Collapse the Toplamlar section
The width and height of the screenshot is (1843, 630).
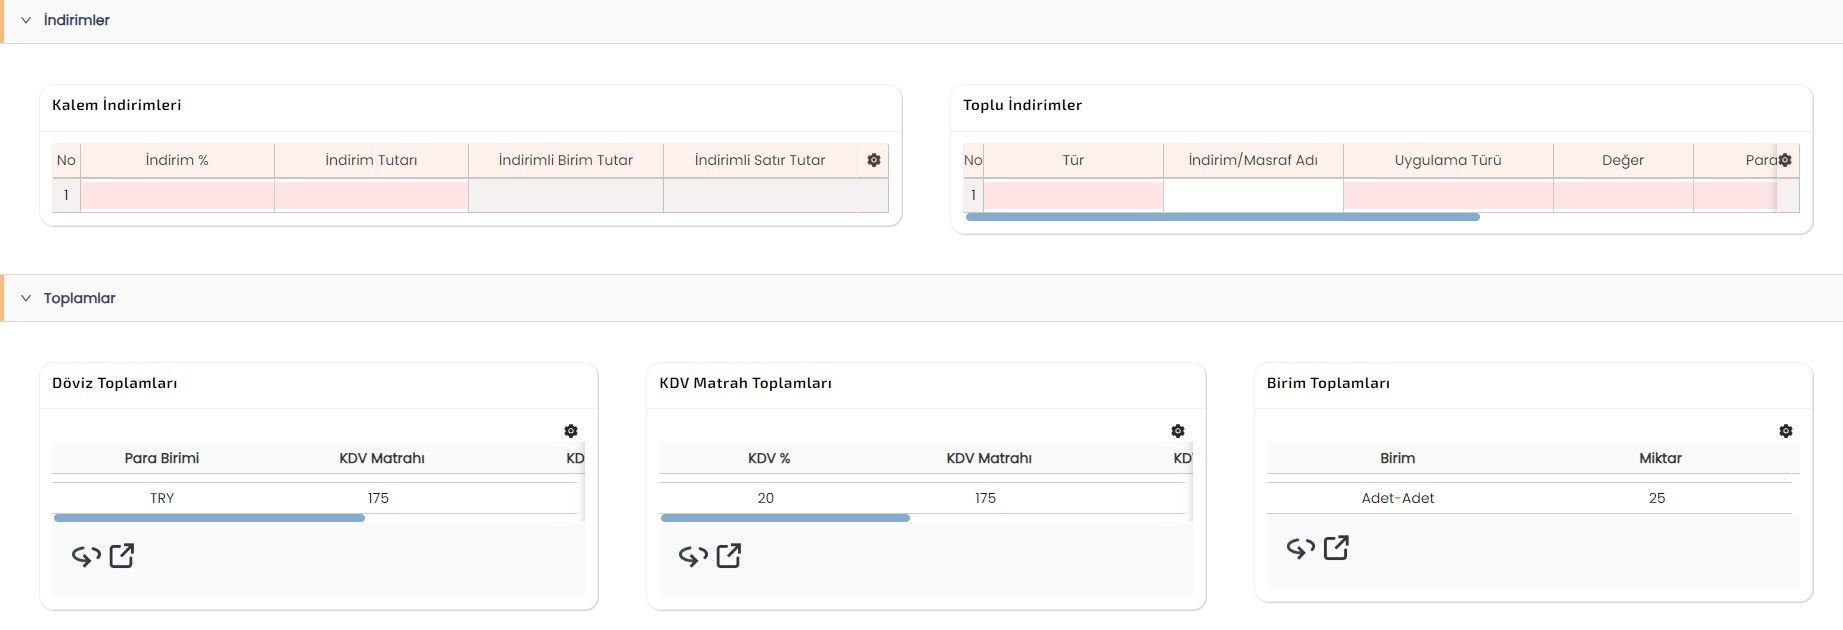26,298
